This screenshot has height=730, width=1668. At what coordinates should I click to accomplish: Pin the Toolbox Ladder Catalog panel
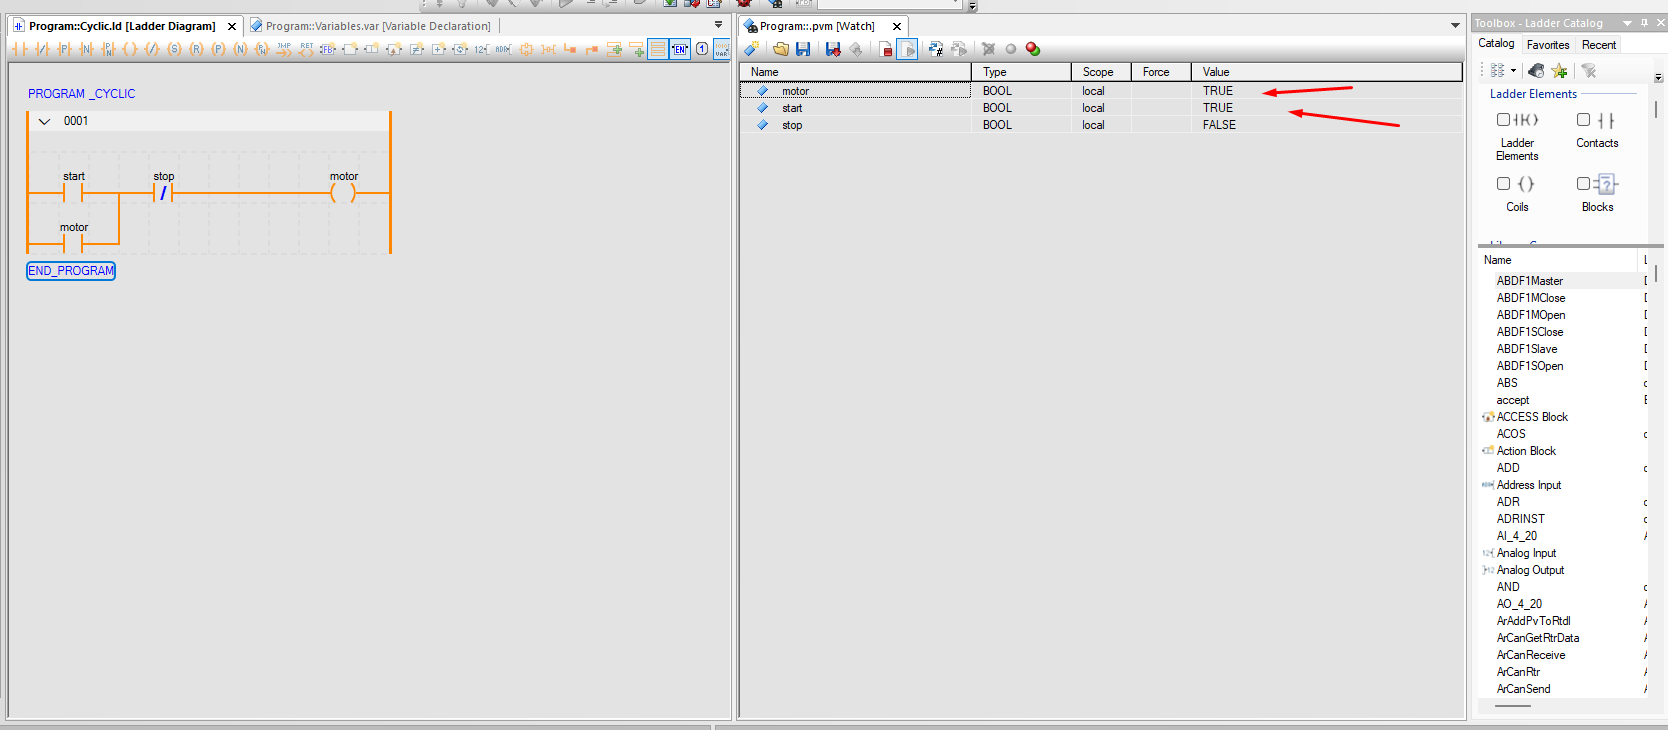pos(1644,23)
